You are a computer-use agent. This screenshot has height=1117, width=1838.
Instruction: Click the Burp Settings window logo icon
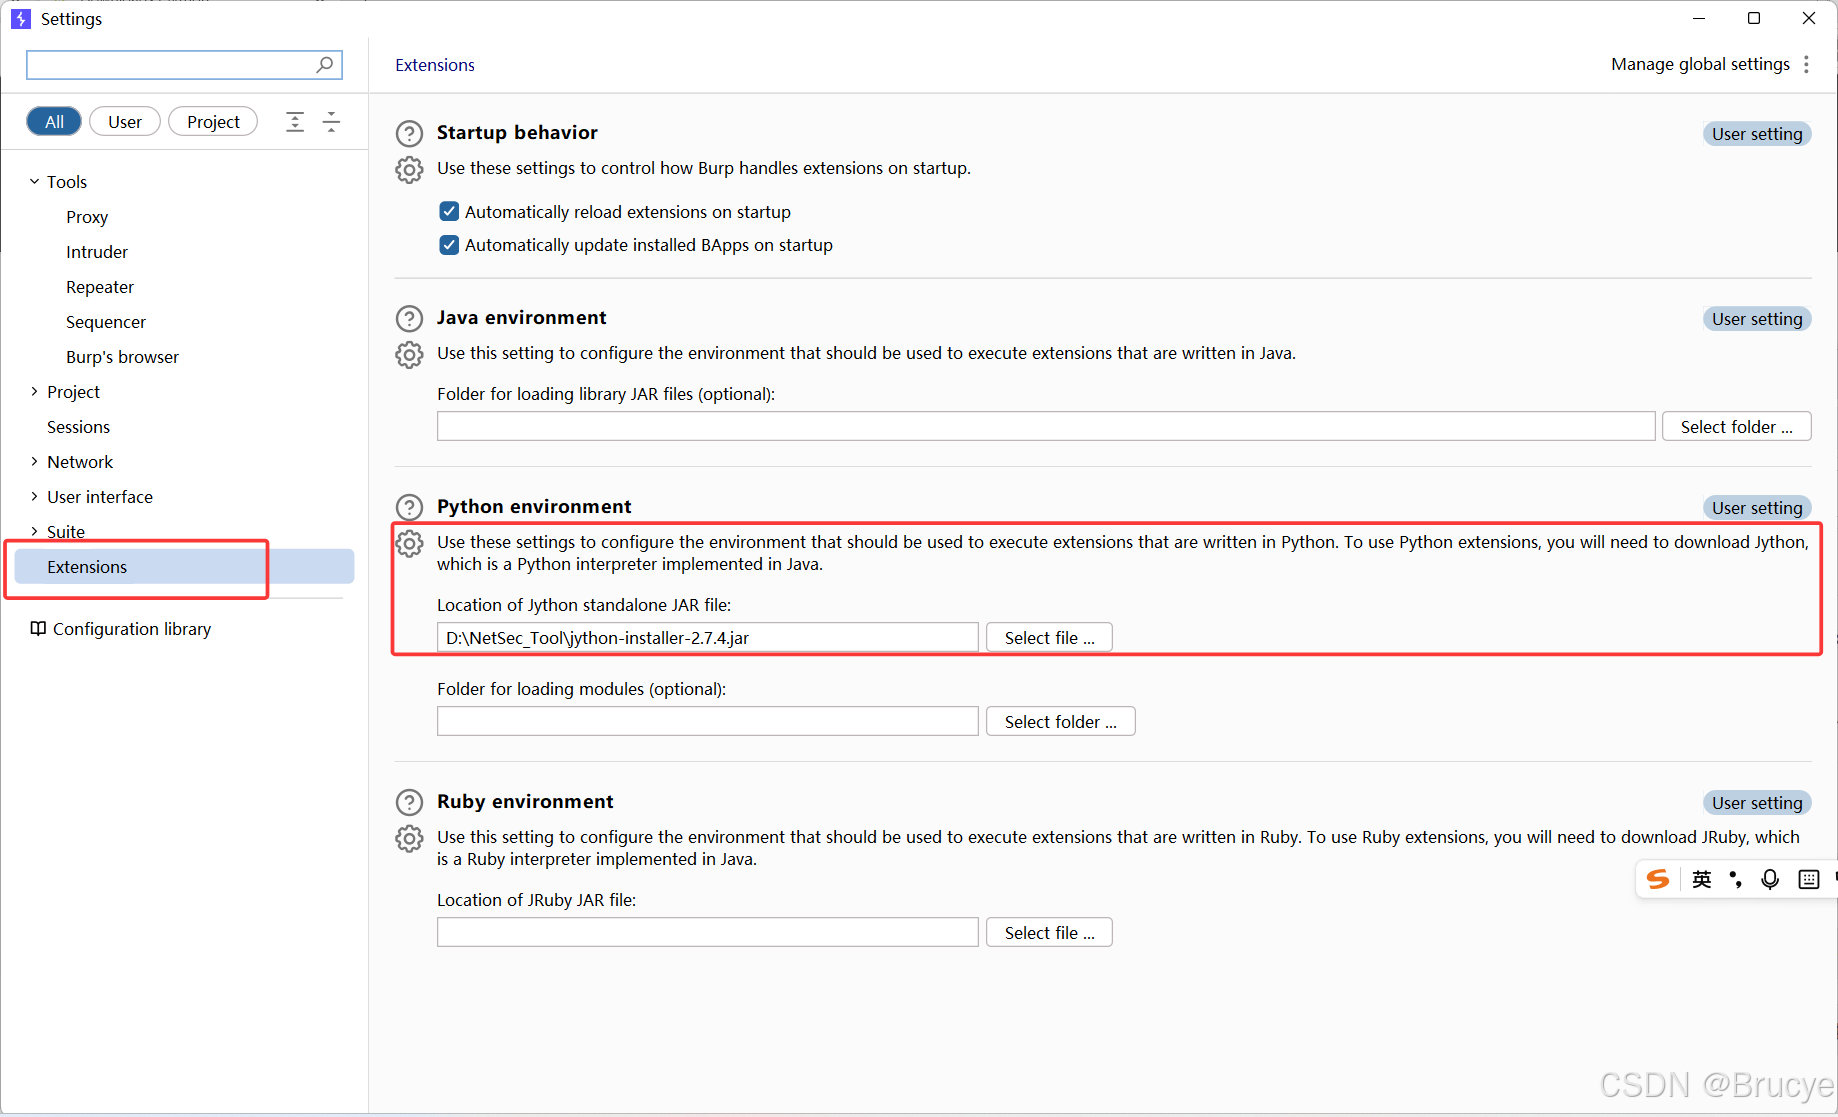point(21,19)
